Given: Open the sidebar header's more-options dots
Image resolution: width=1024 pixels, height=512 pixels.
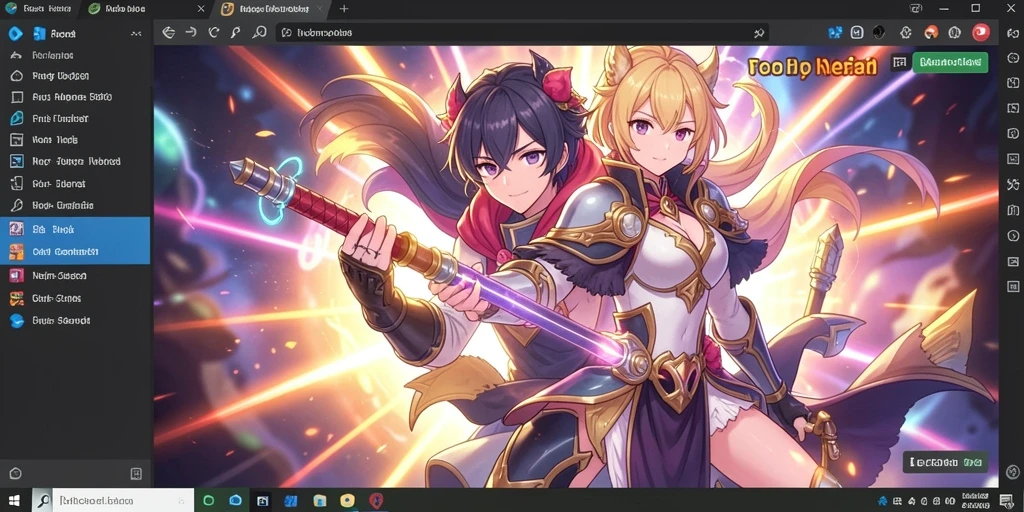Looking at the screenshot, I should pos(136,33).
